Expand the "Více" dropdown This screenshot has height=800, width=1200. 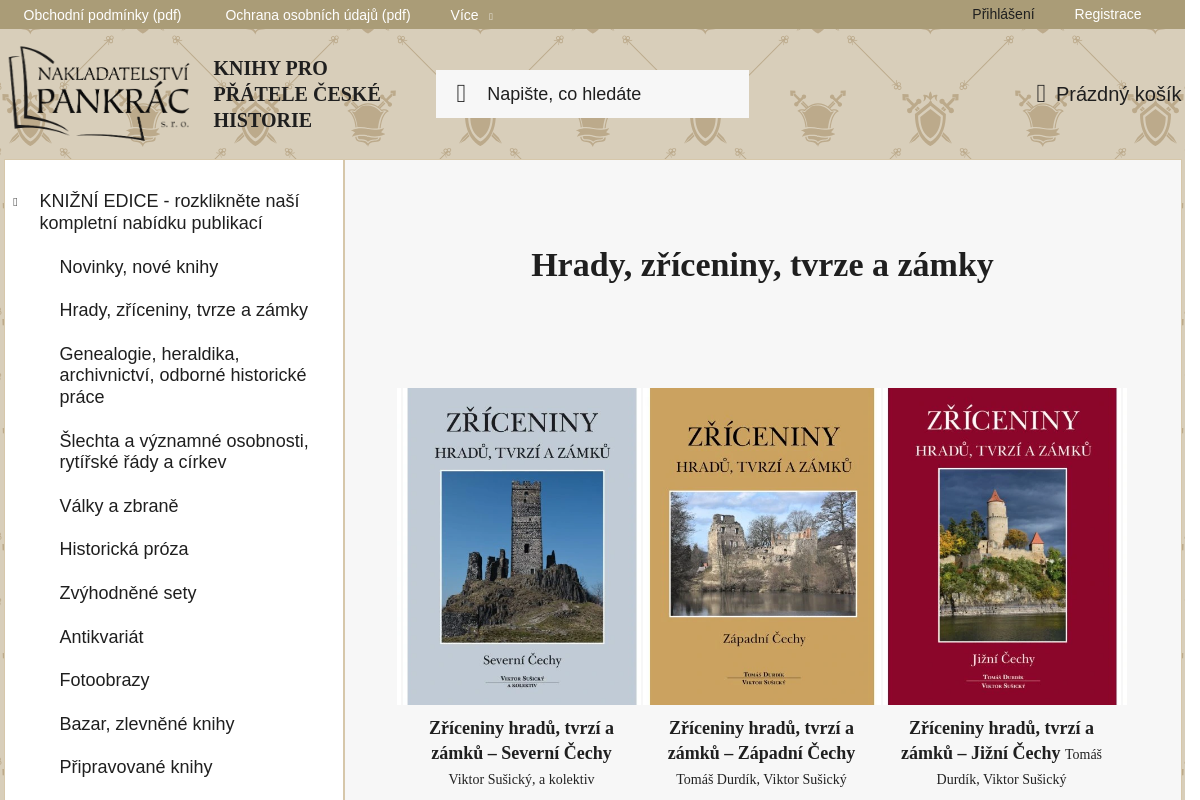470,15
